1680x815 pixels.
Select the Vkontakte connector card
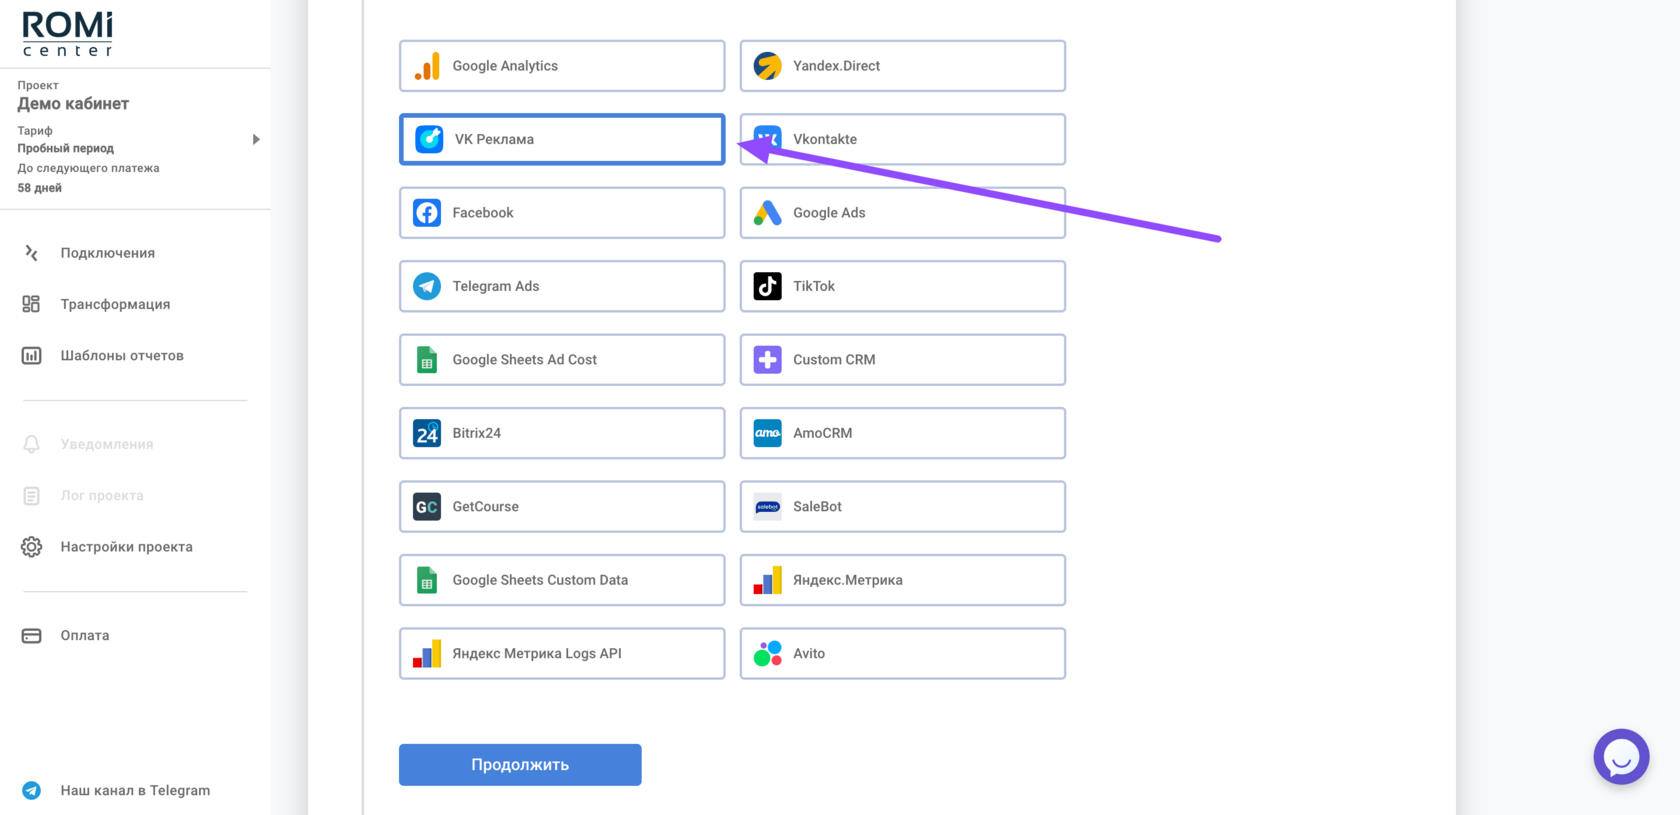pyautogui.click(x=902, y=139)
